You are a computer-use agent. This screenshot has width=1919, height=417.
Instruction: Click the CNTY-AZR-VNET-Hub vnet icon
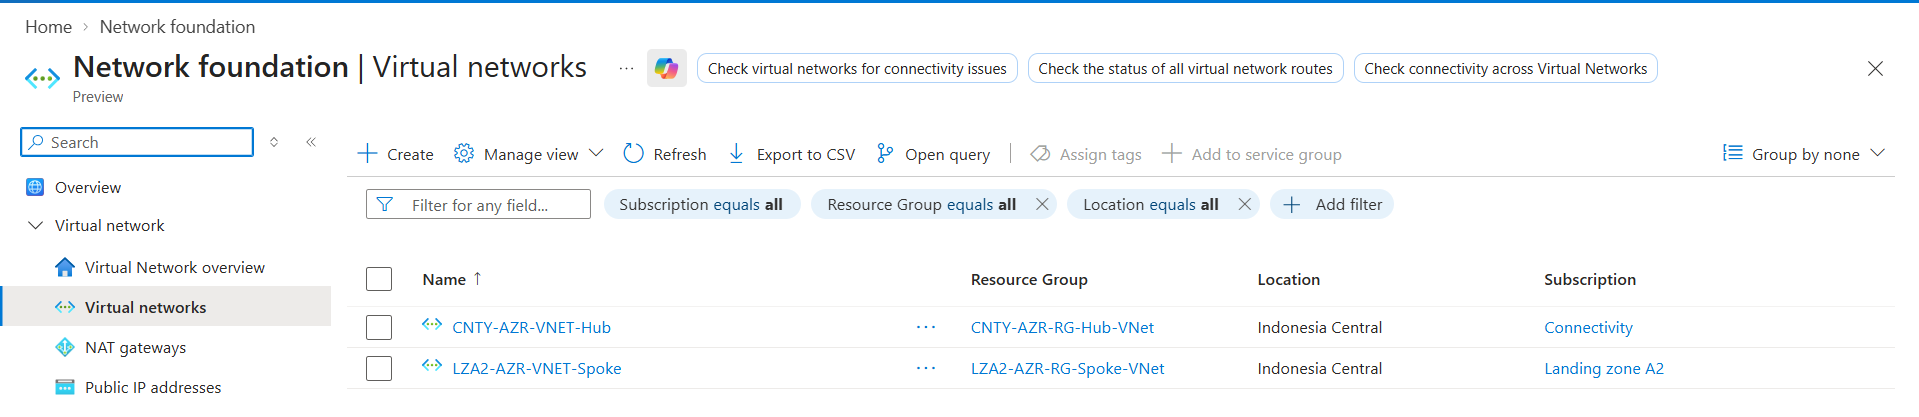[x=432, y=324]
